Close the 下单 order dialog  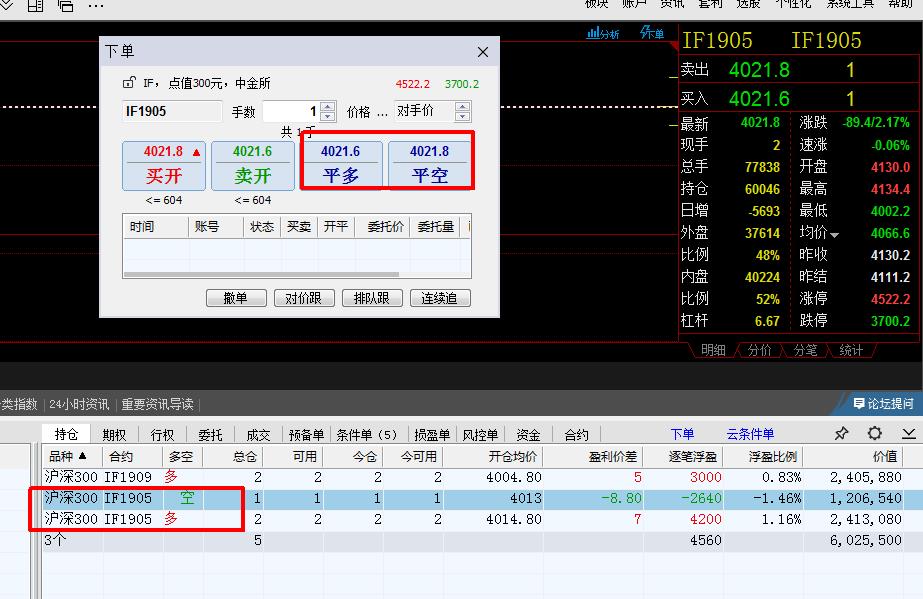[483, 52]
